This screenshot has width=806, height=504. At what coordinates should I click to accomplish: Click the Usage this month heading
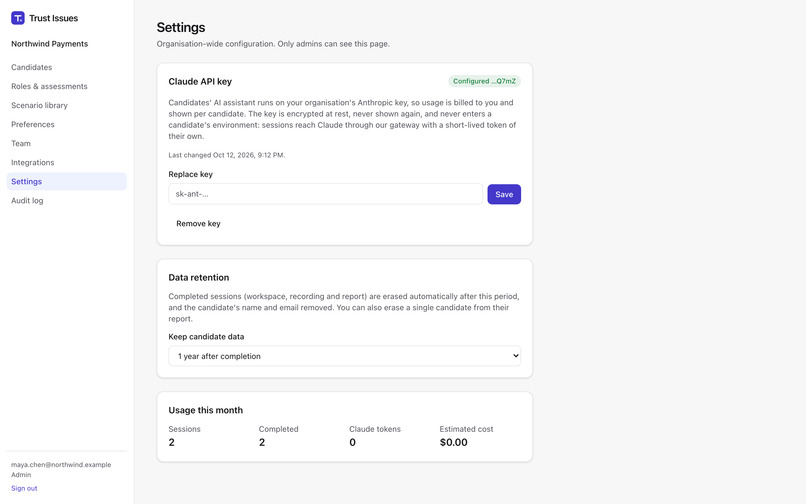click(206, 410)
